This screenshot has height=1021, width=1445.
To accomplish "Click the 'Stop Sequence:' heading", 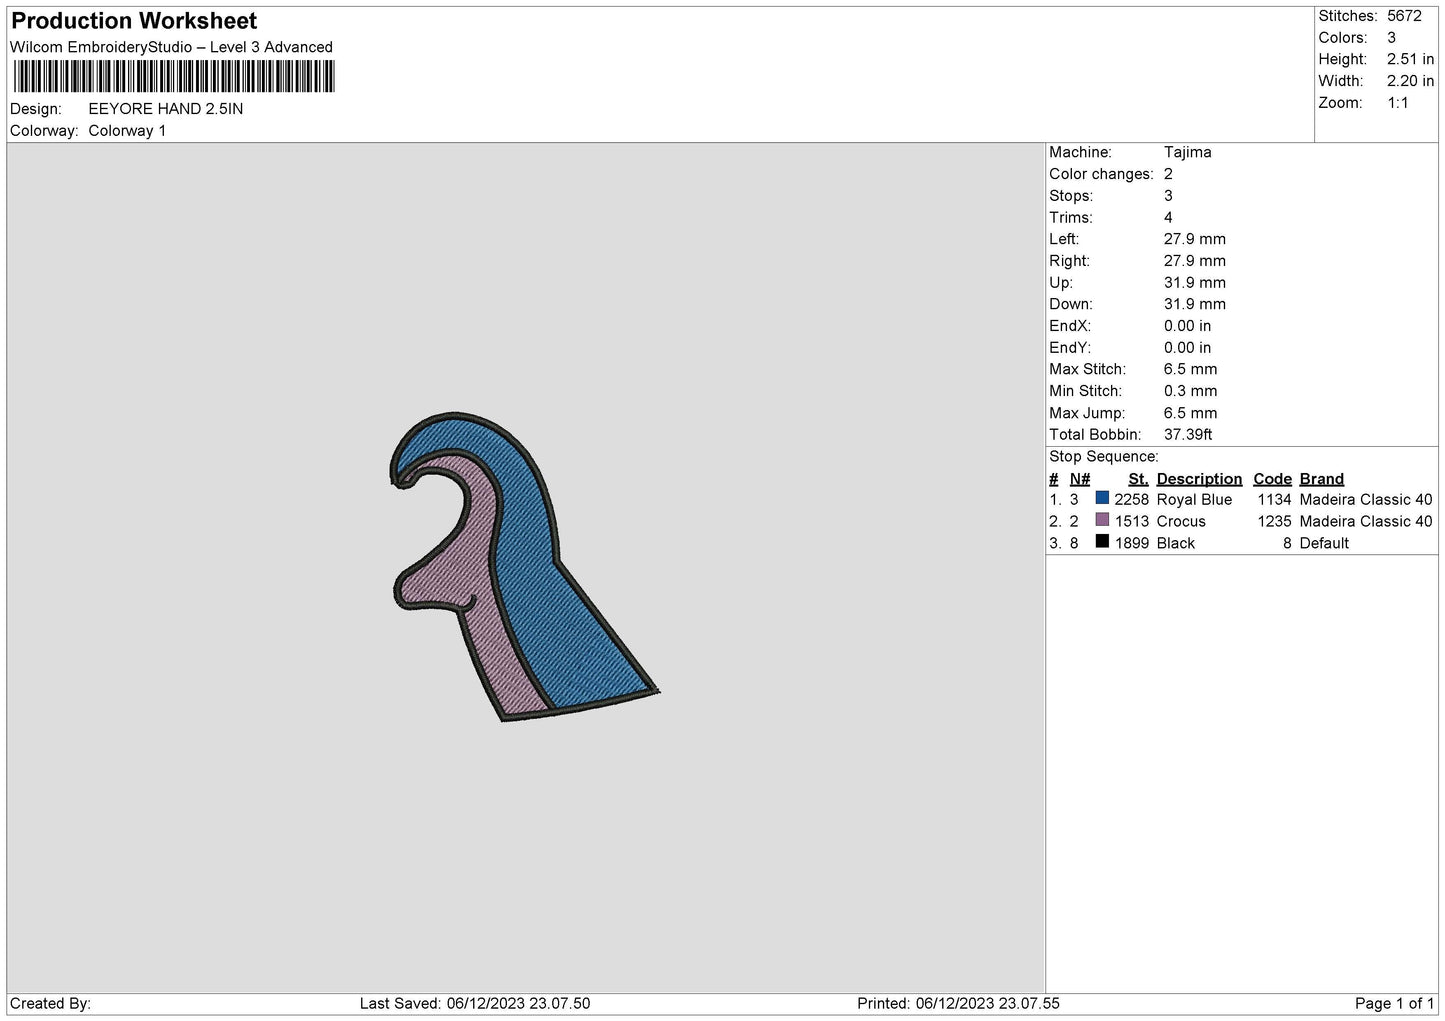I will click(x=1104, y=456).
